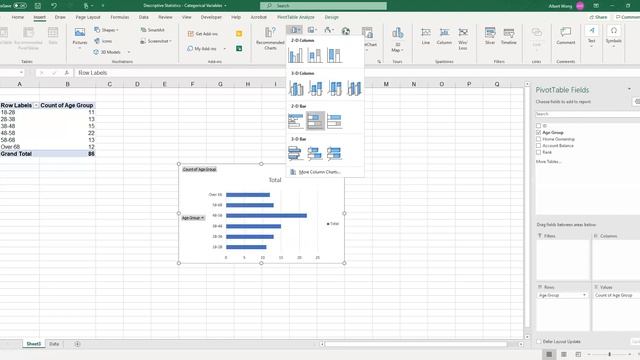Toggle the AutoSave switch

(x=20, y=6)
